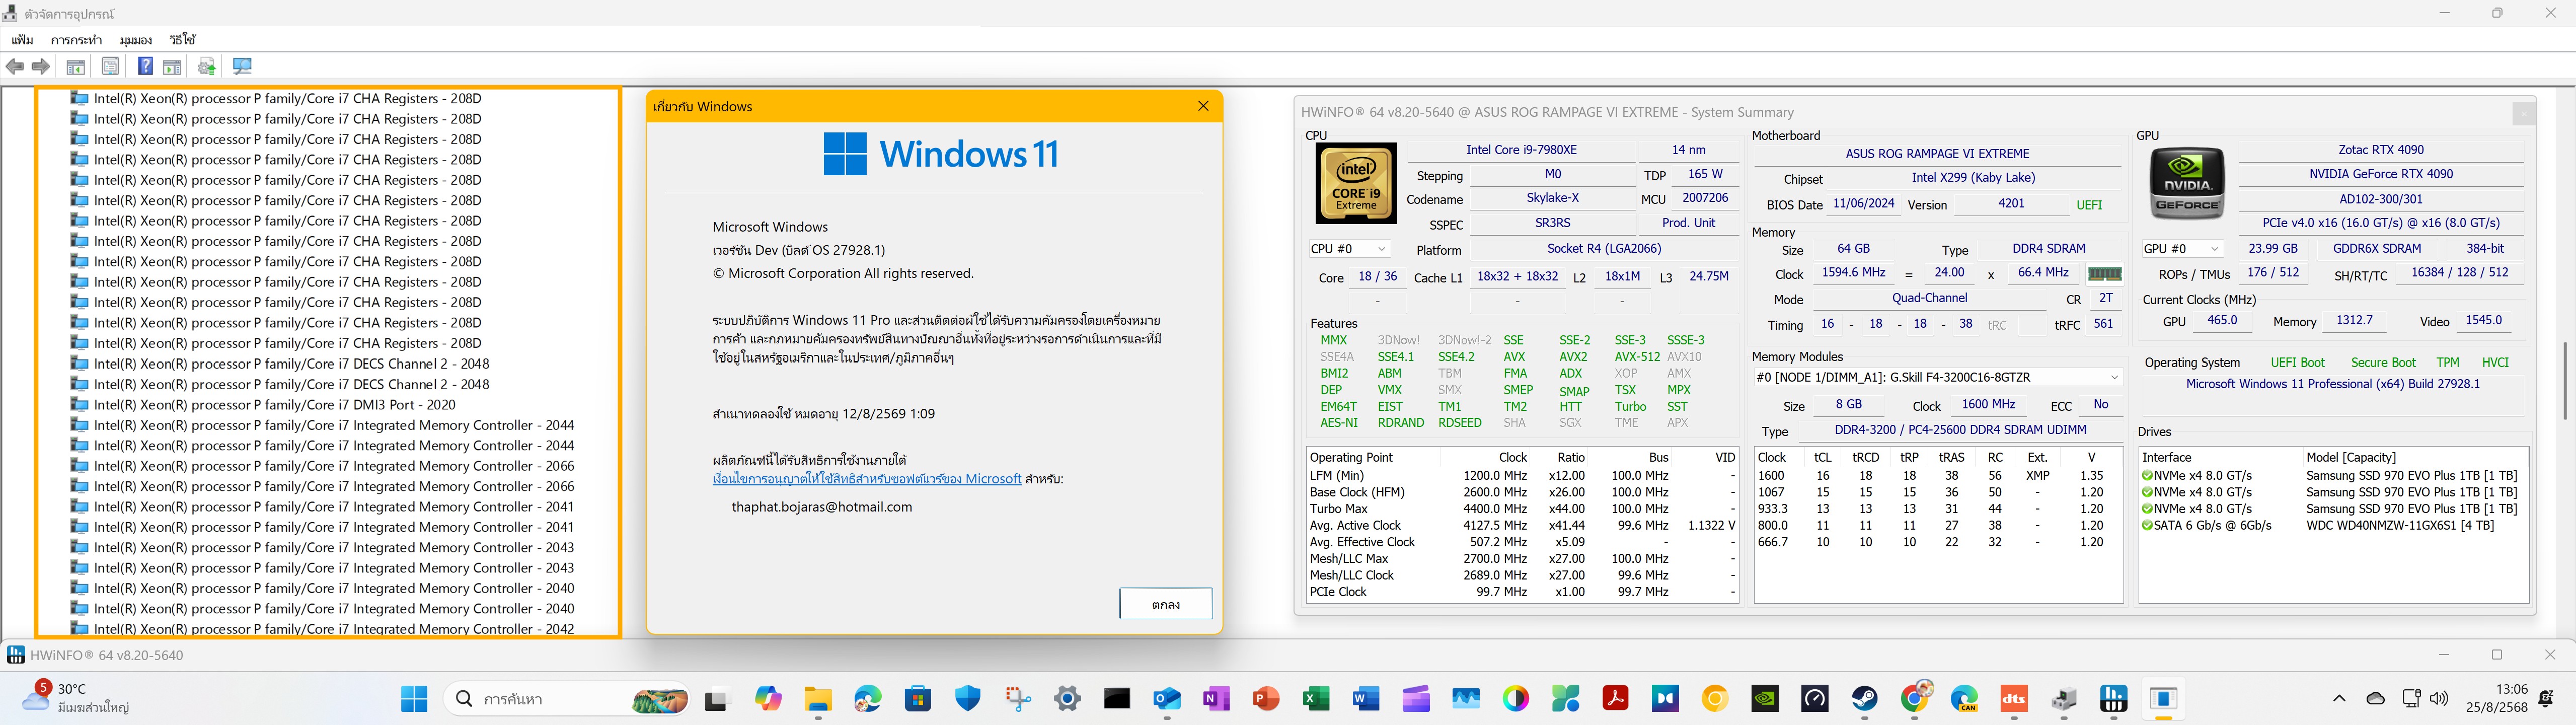Click the Intel Core i9 Extreme badge
This screenshot has height=725, width=2576.
click(x=1355, y=183)
